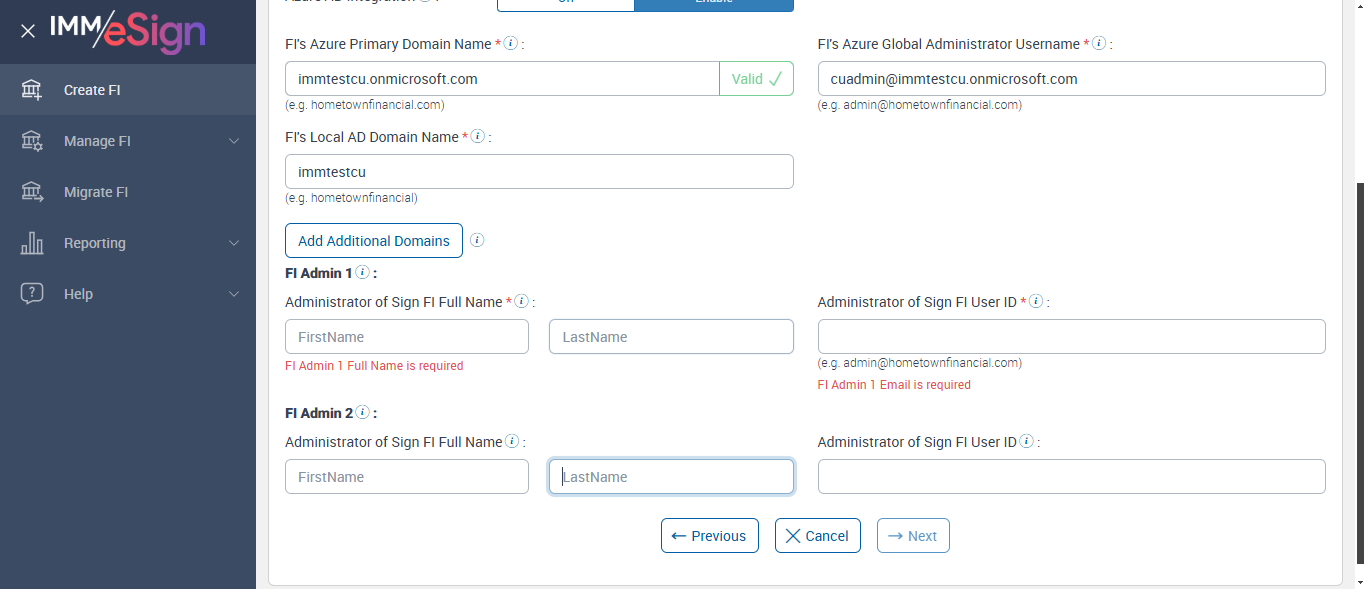Click info icon beside Azure Global Administrator Username
Image resolution: width=1366 pixels, height=589 pixels.
click(1099, 43)
